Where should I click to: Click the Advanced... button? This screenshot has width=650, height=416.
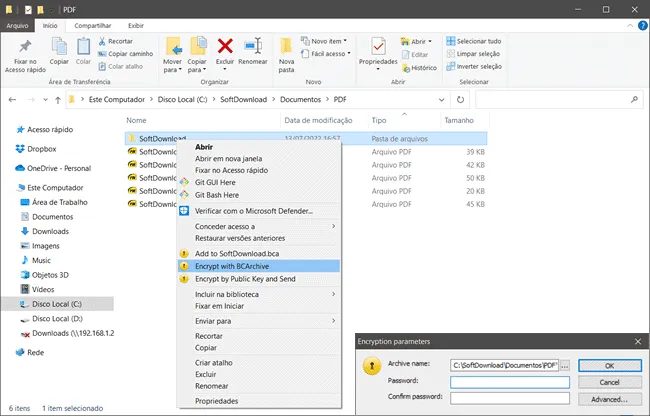tap(610, 399)
